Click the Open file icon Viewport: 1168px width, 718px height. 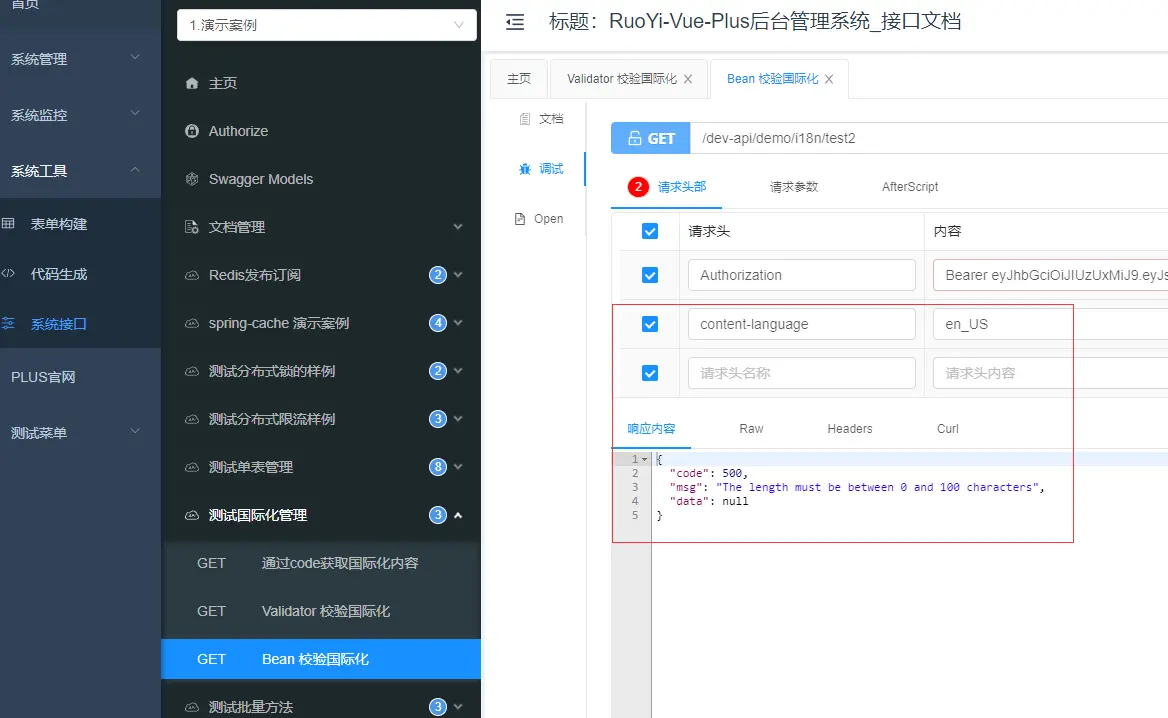click(x=520, y=219)
